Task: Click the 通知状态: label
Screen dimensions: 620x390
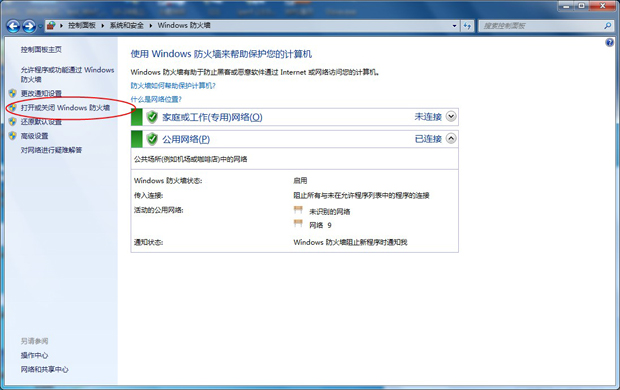Action: (148, 242)
